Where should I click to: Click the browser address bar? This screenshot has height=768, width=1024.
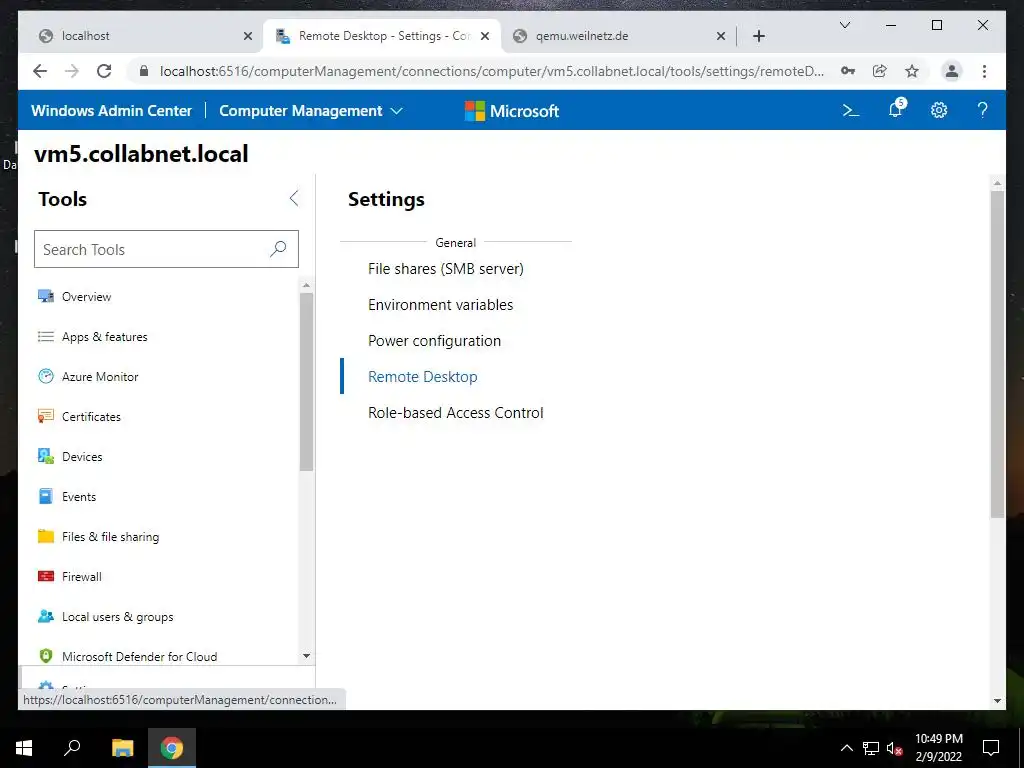click(x=491, y=71)
